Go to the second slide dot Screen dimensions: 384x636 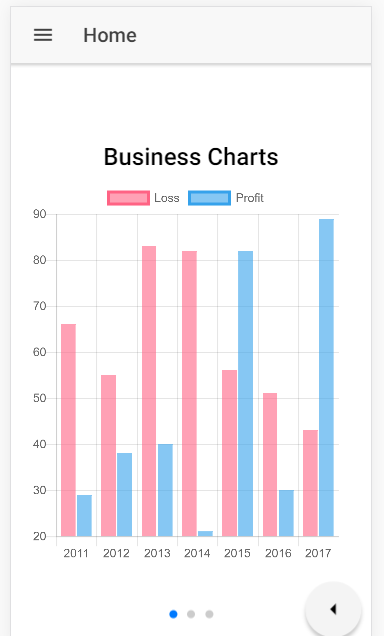191,614
